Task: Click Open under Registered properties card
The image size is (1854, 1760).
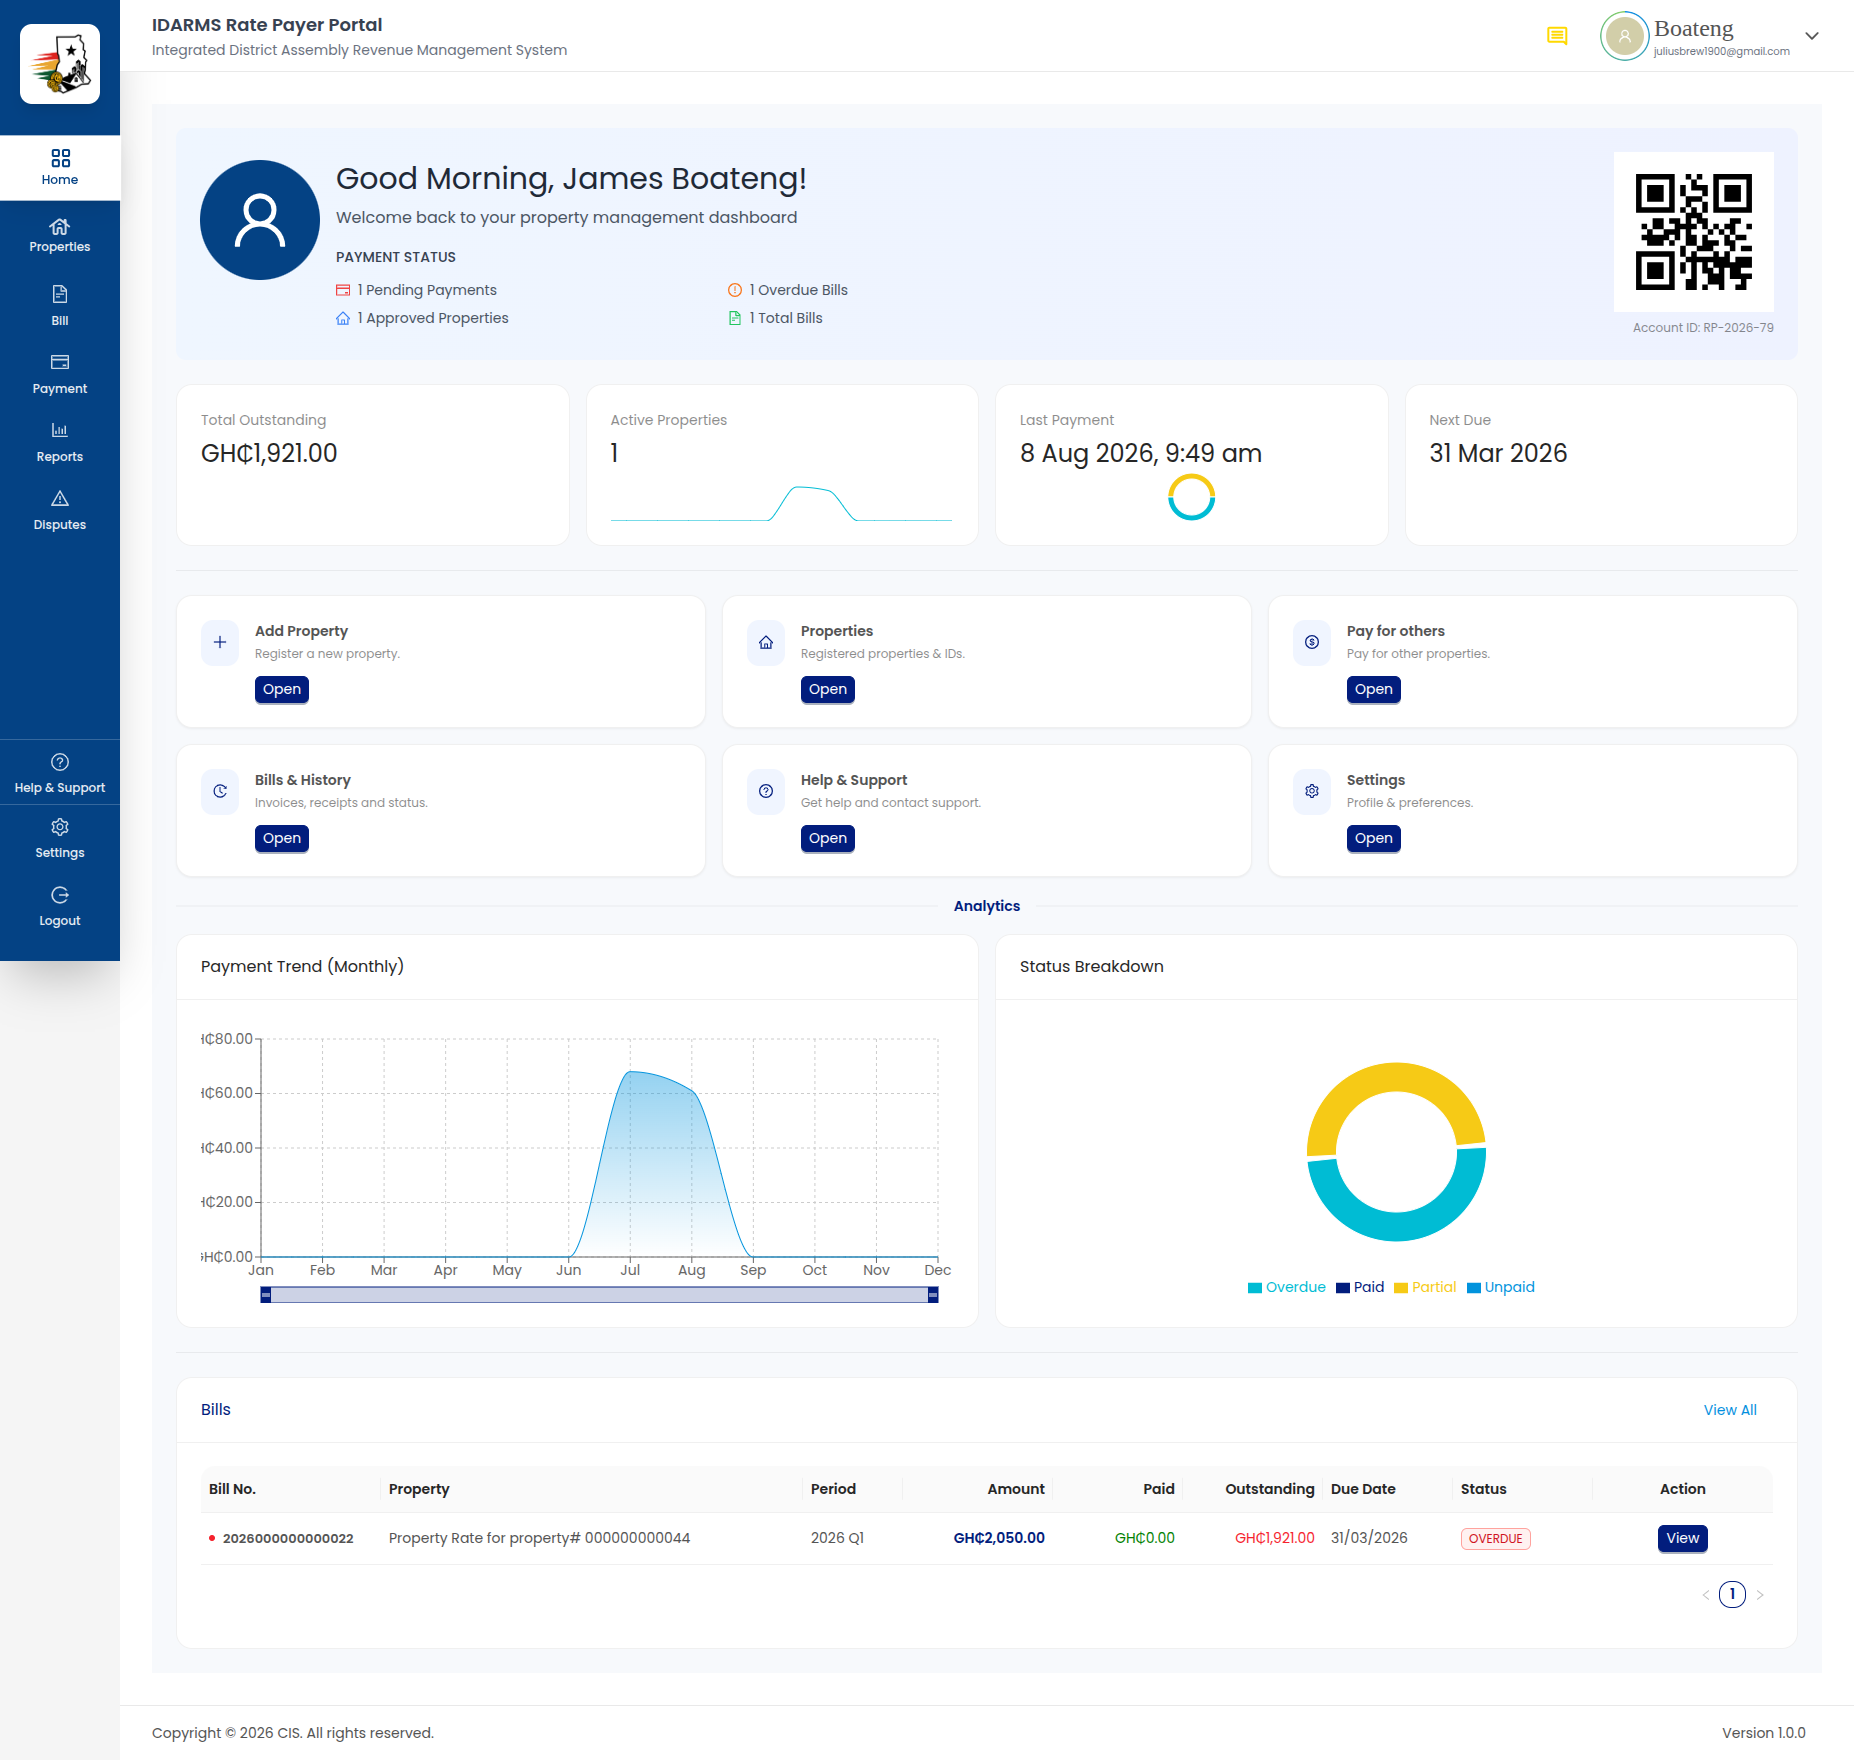Action: (x=828, y=689)
